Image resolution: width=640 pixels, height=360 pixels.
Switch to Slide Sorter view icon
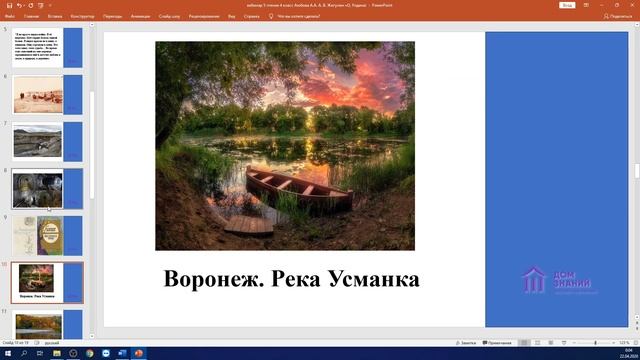point(538,343)
